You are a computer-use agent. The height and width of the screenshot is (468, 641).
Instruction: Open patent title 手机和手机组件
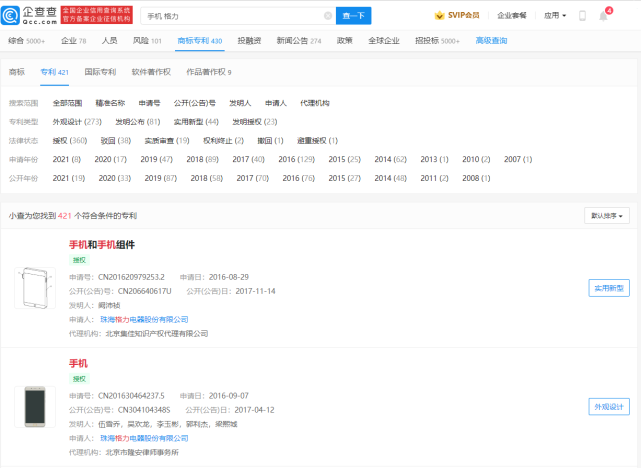pyautogui.click(x=102, y=245)
